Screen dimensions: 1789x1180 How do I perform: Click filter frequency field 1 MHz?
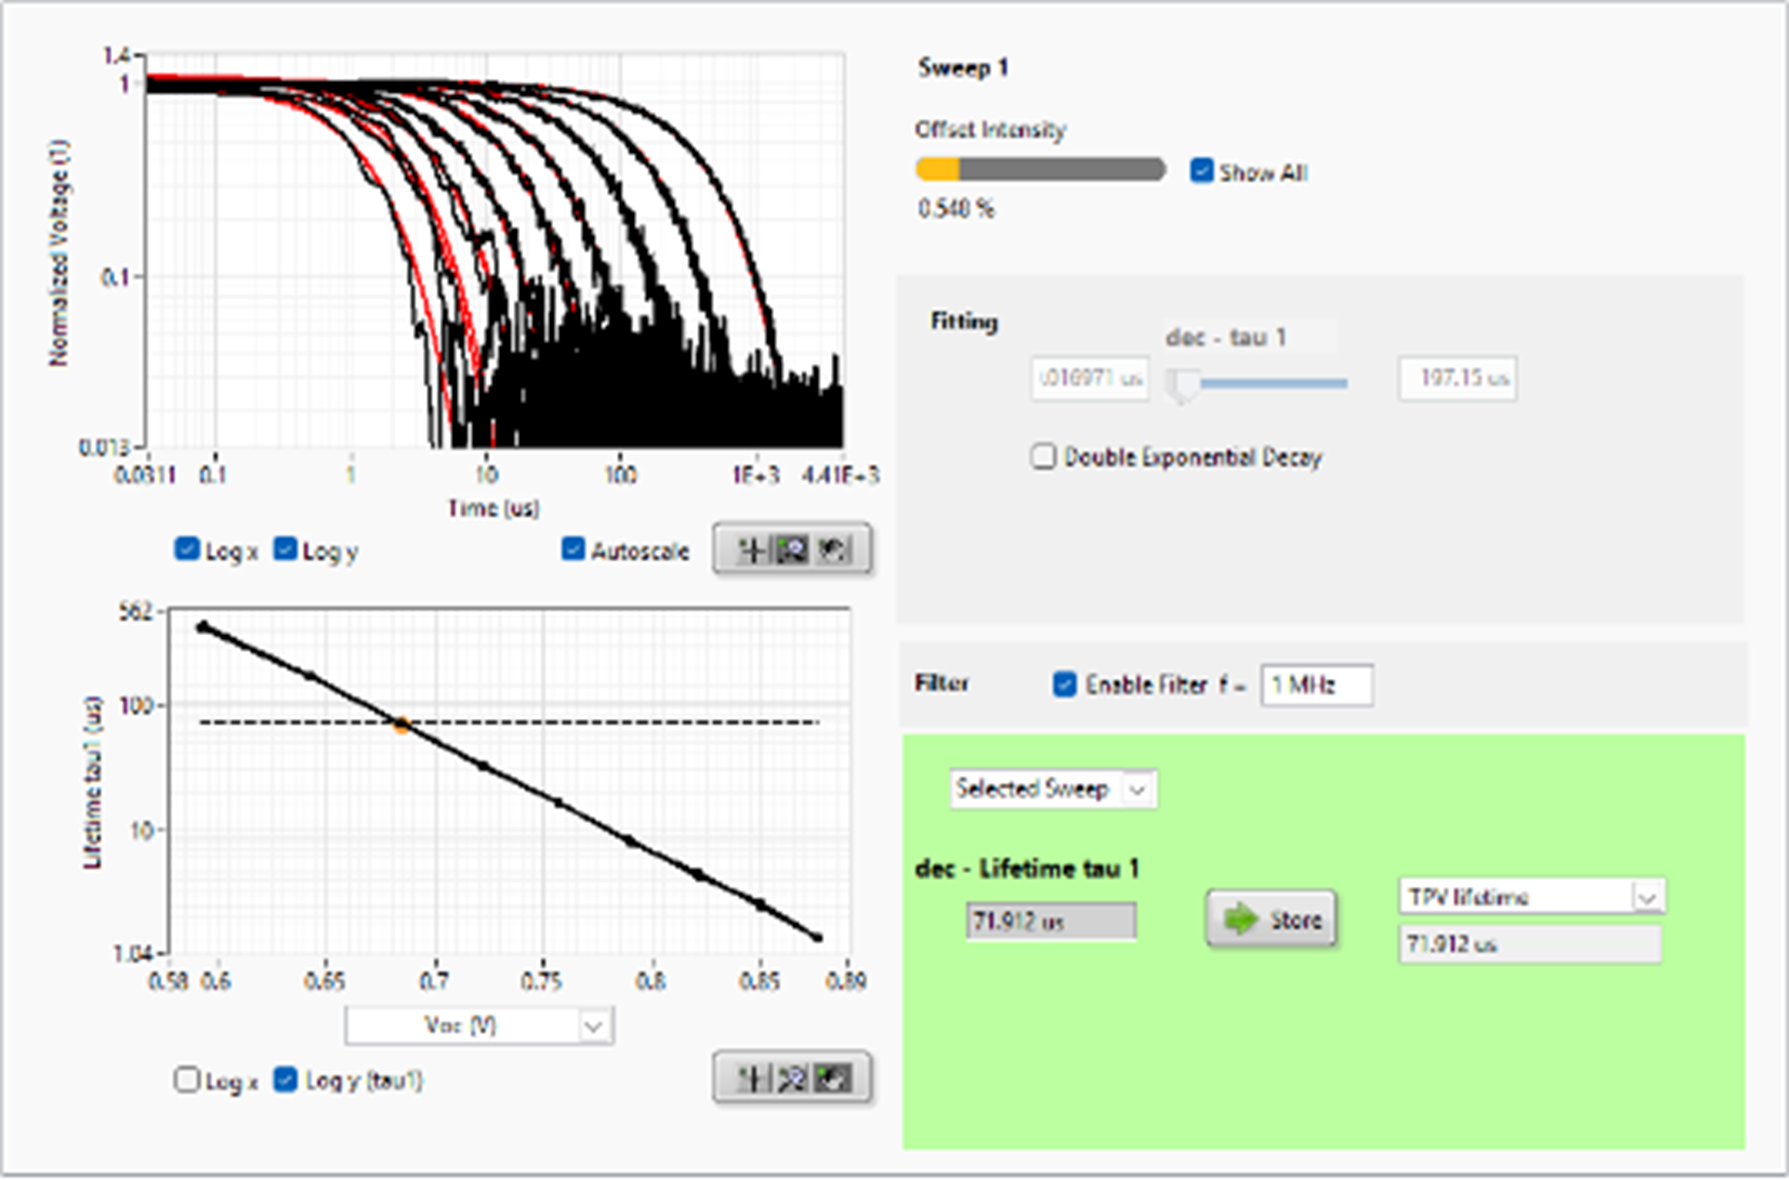tap(1317, 685)
